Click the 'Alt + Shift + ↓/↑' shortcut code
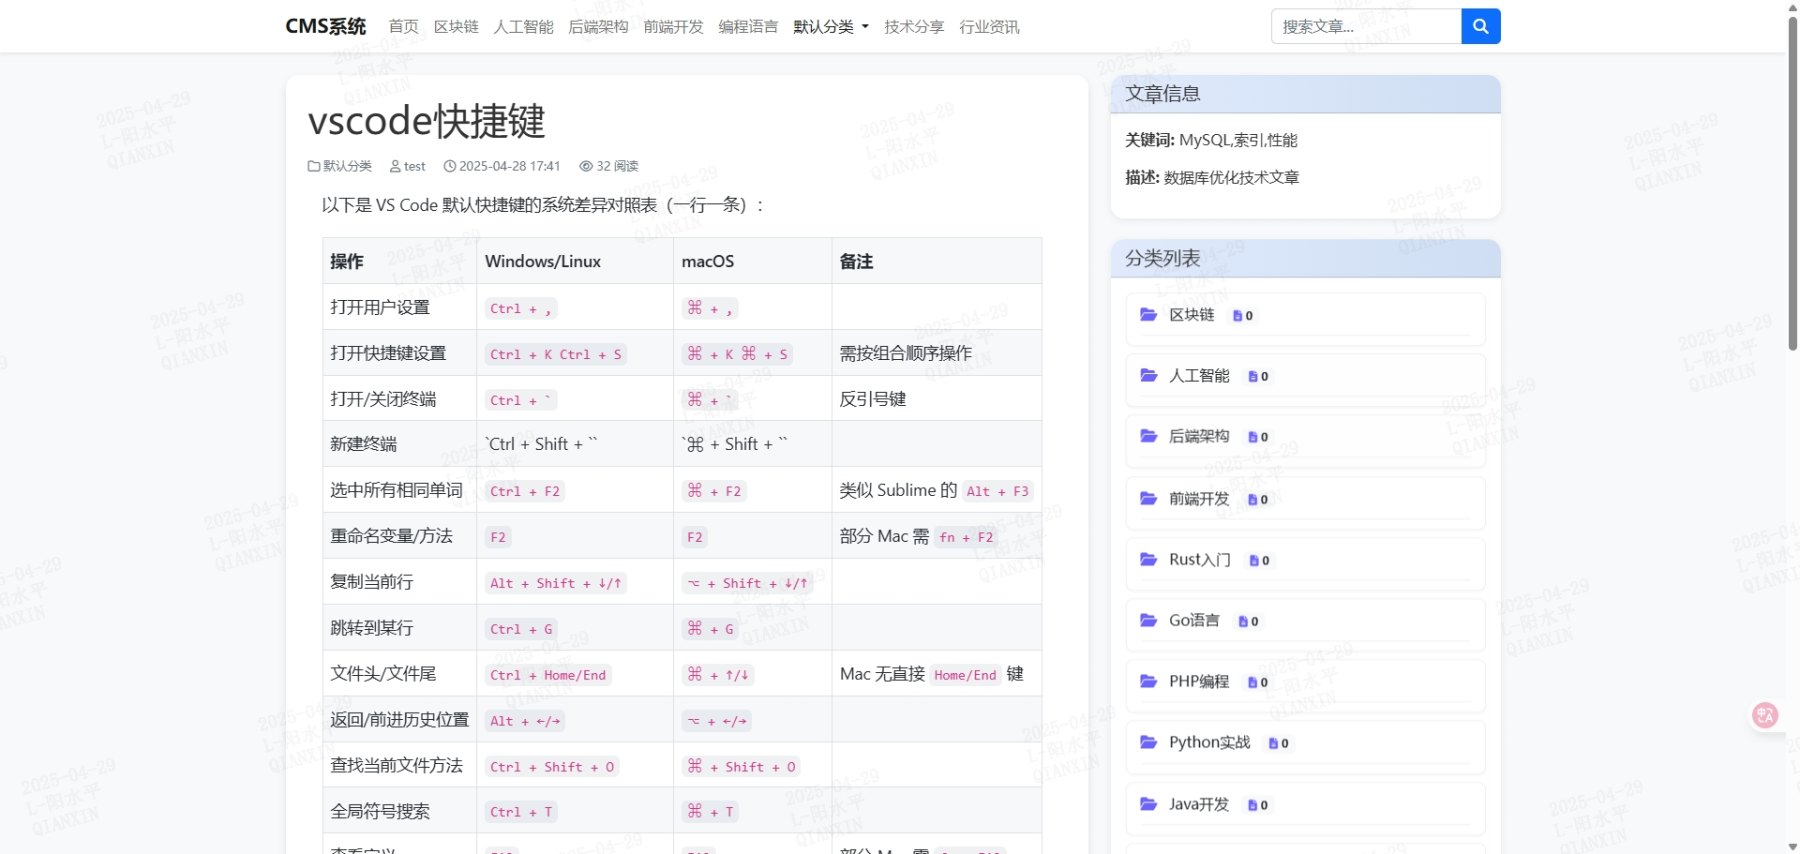The image size is (1800, 854). [556, 583]
